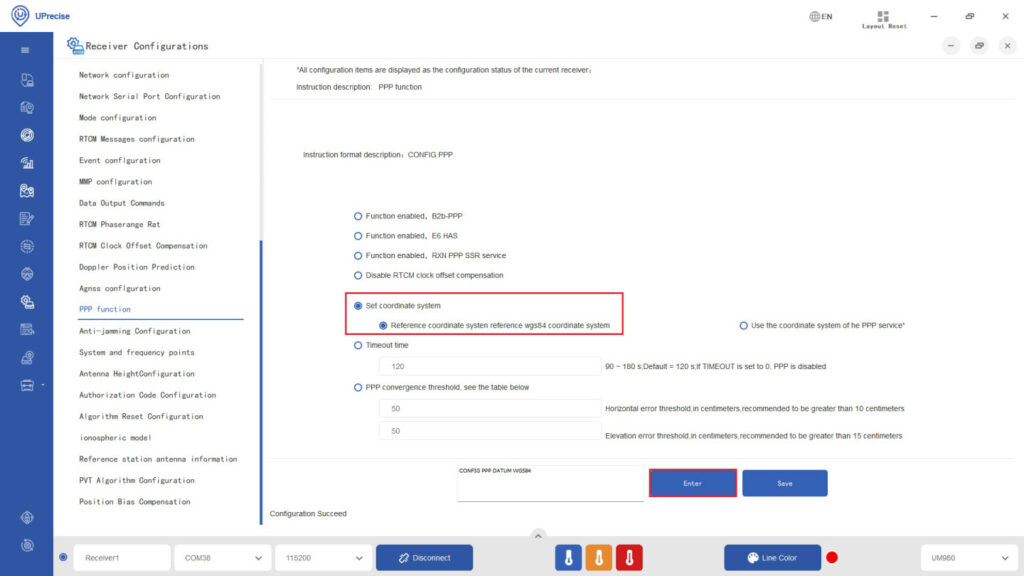Screen dimensions: 1024x576
Task: Click the Layout Reset icon
Action: [883, 18]
